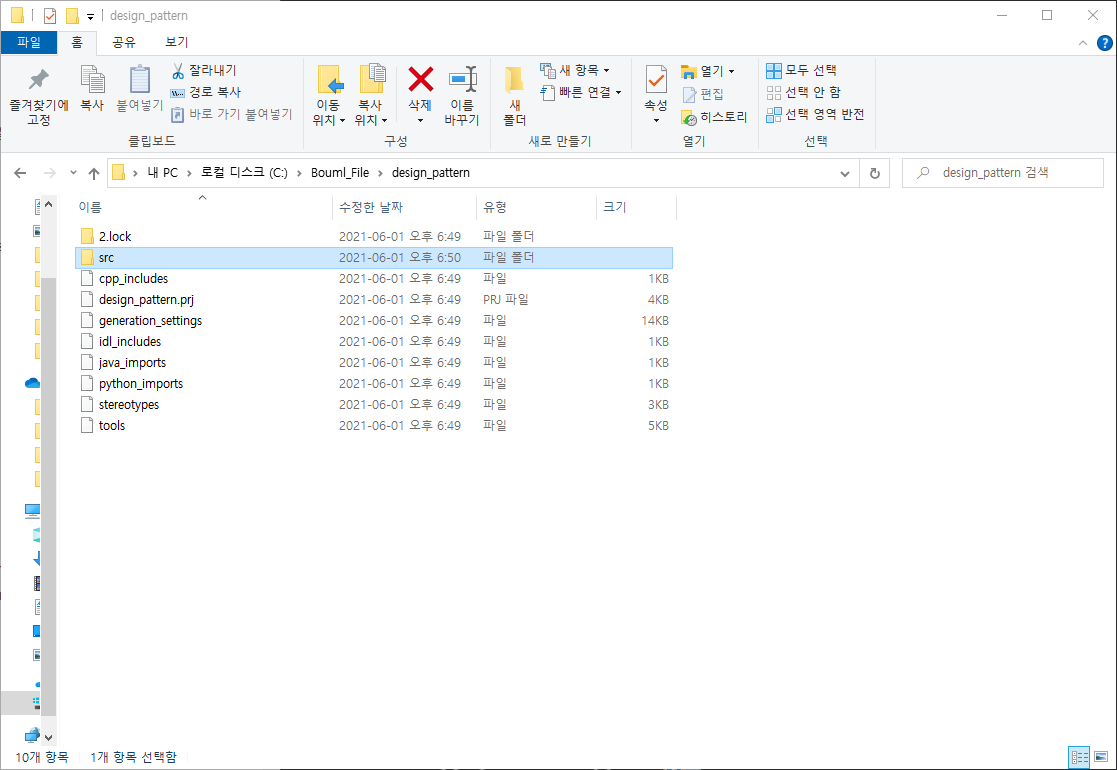Select the cpp_includes file
This screenshot has width=1117, height=770.
(x=374, y=279)
